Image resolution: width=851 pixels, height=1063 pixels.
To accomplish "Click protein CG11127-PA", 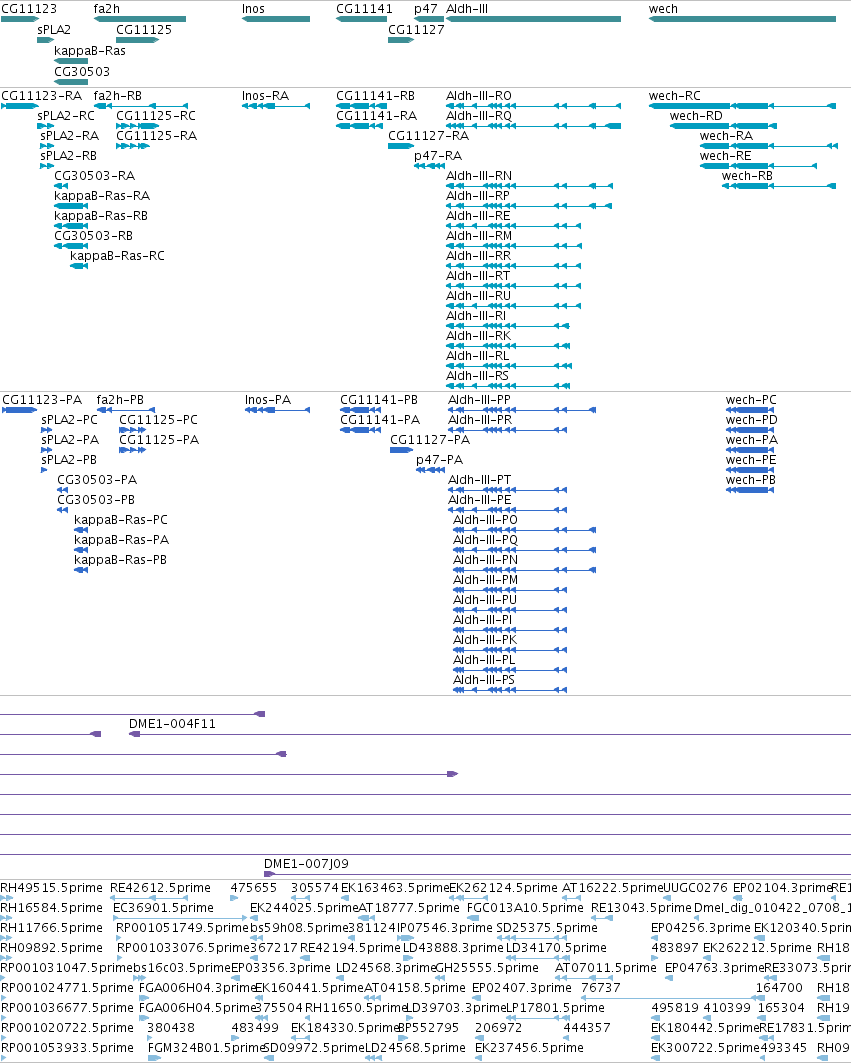I will (429, 440).
